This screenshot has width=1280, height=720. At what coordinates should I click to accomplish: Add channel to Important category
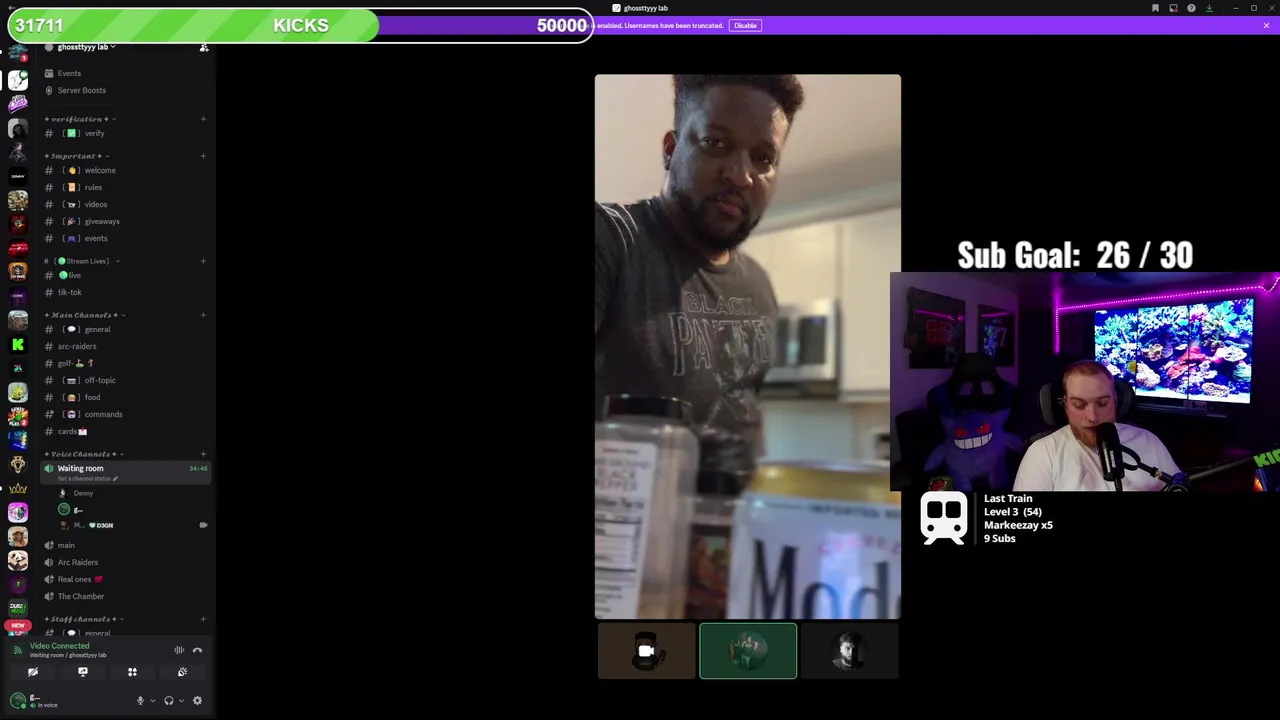(203, 156)
